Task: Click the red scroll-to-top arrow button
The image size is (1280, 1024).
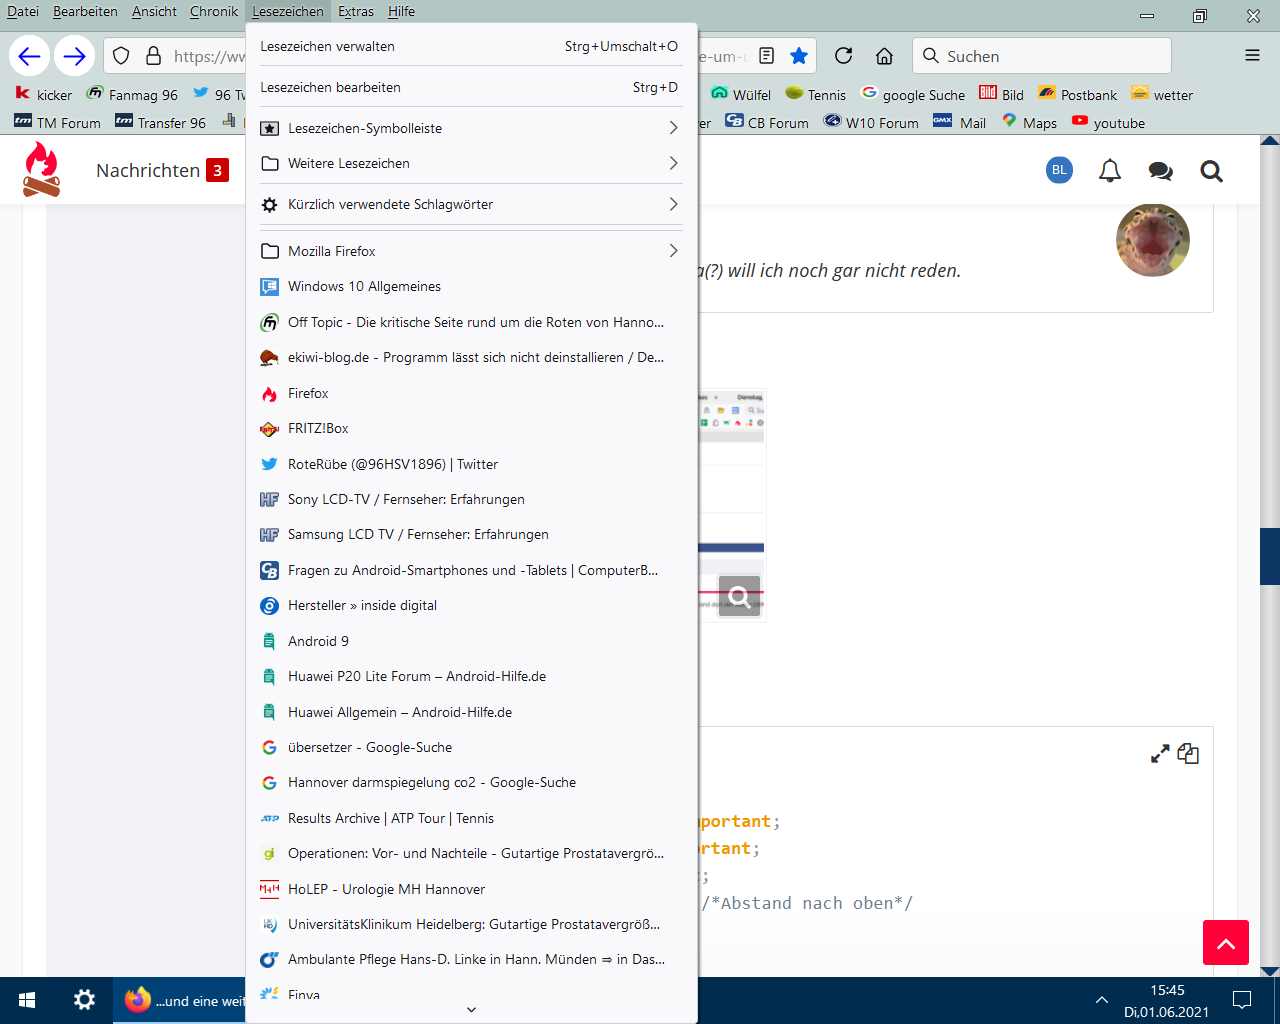Action: point(1226,943)
